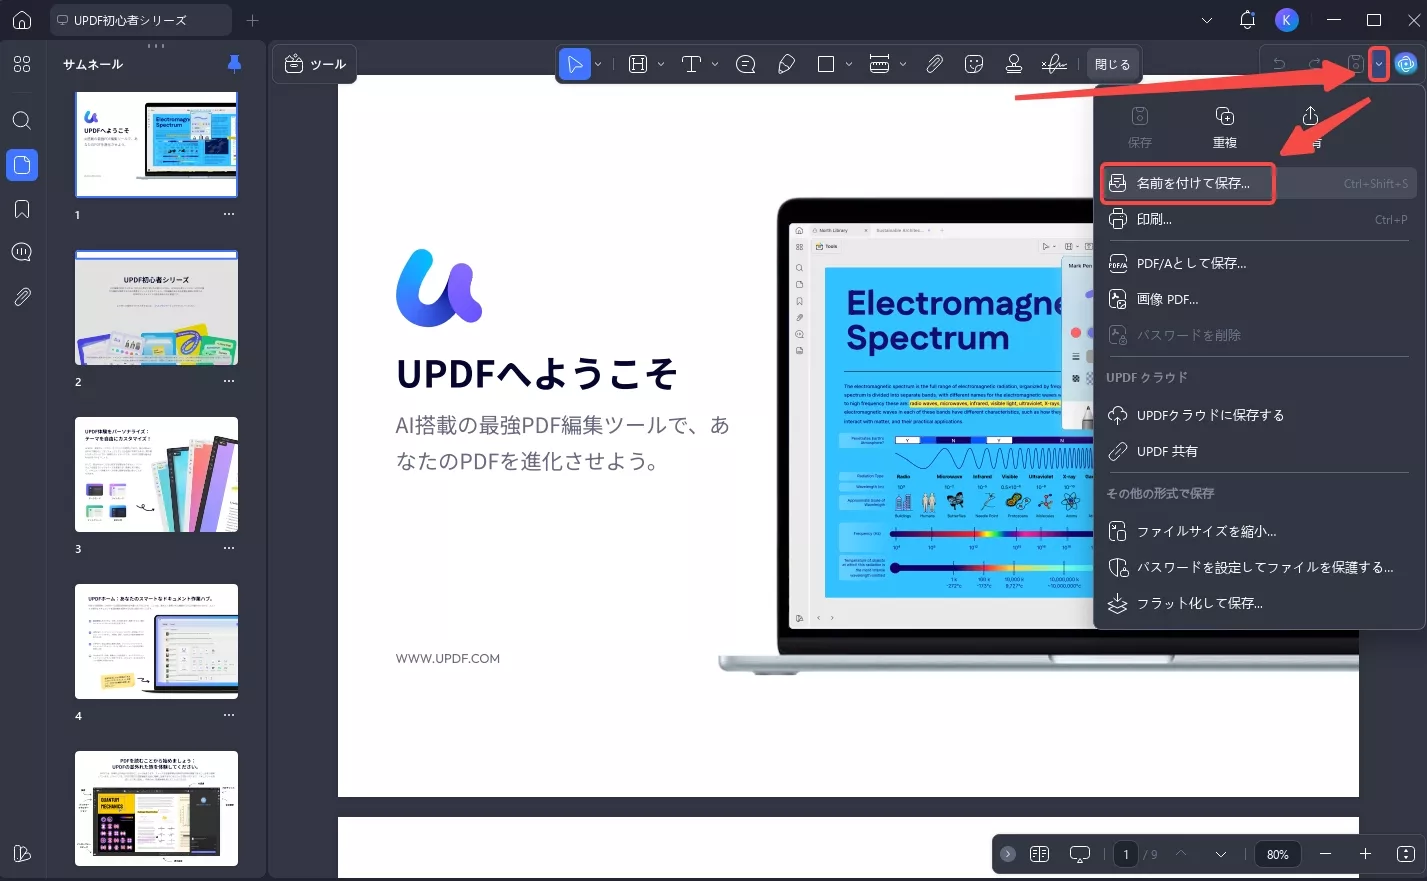Add a comment note bubble

coord(745,64)
